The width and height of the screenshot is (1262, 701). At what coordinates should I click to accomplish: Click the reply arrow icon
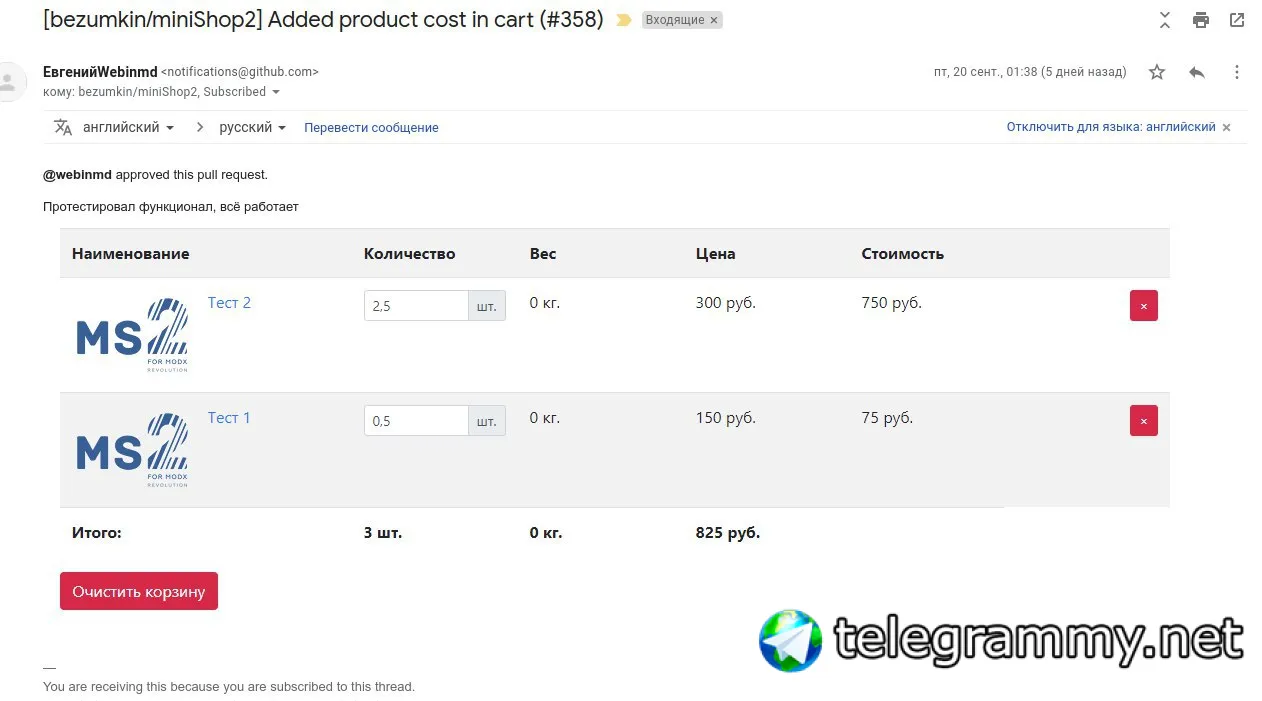(x=1197, y=72)
